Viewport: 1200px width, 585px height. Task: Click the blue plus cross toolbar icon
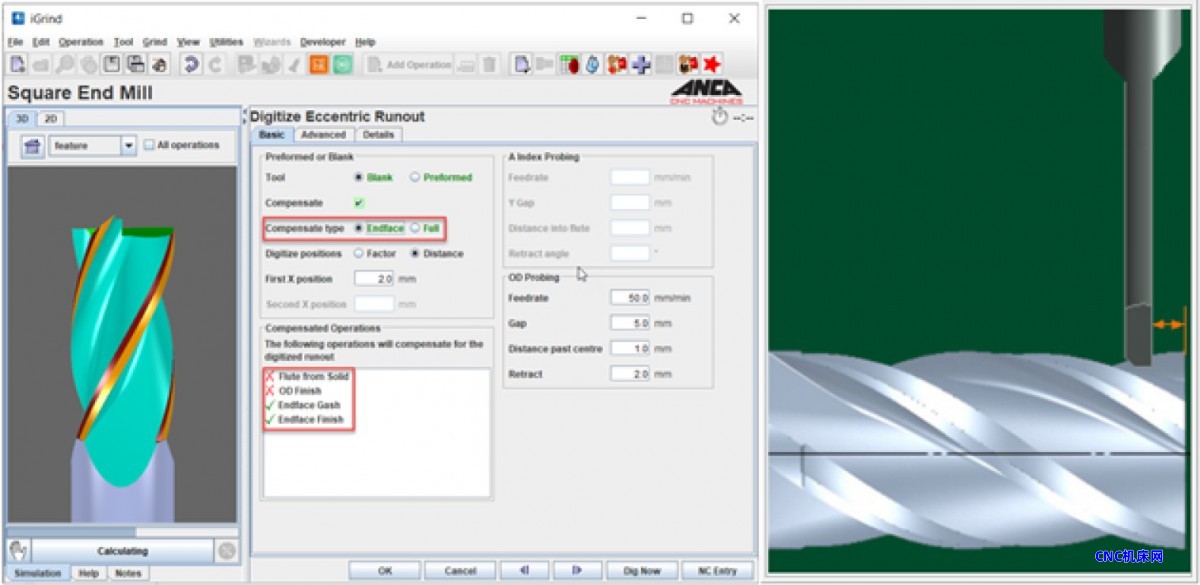[641, 64]
